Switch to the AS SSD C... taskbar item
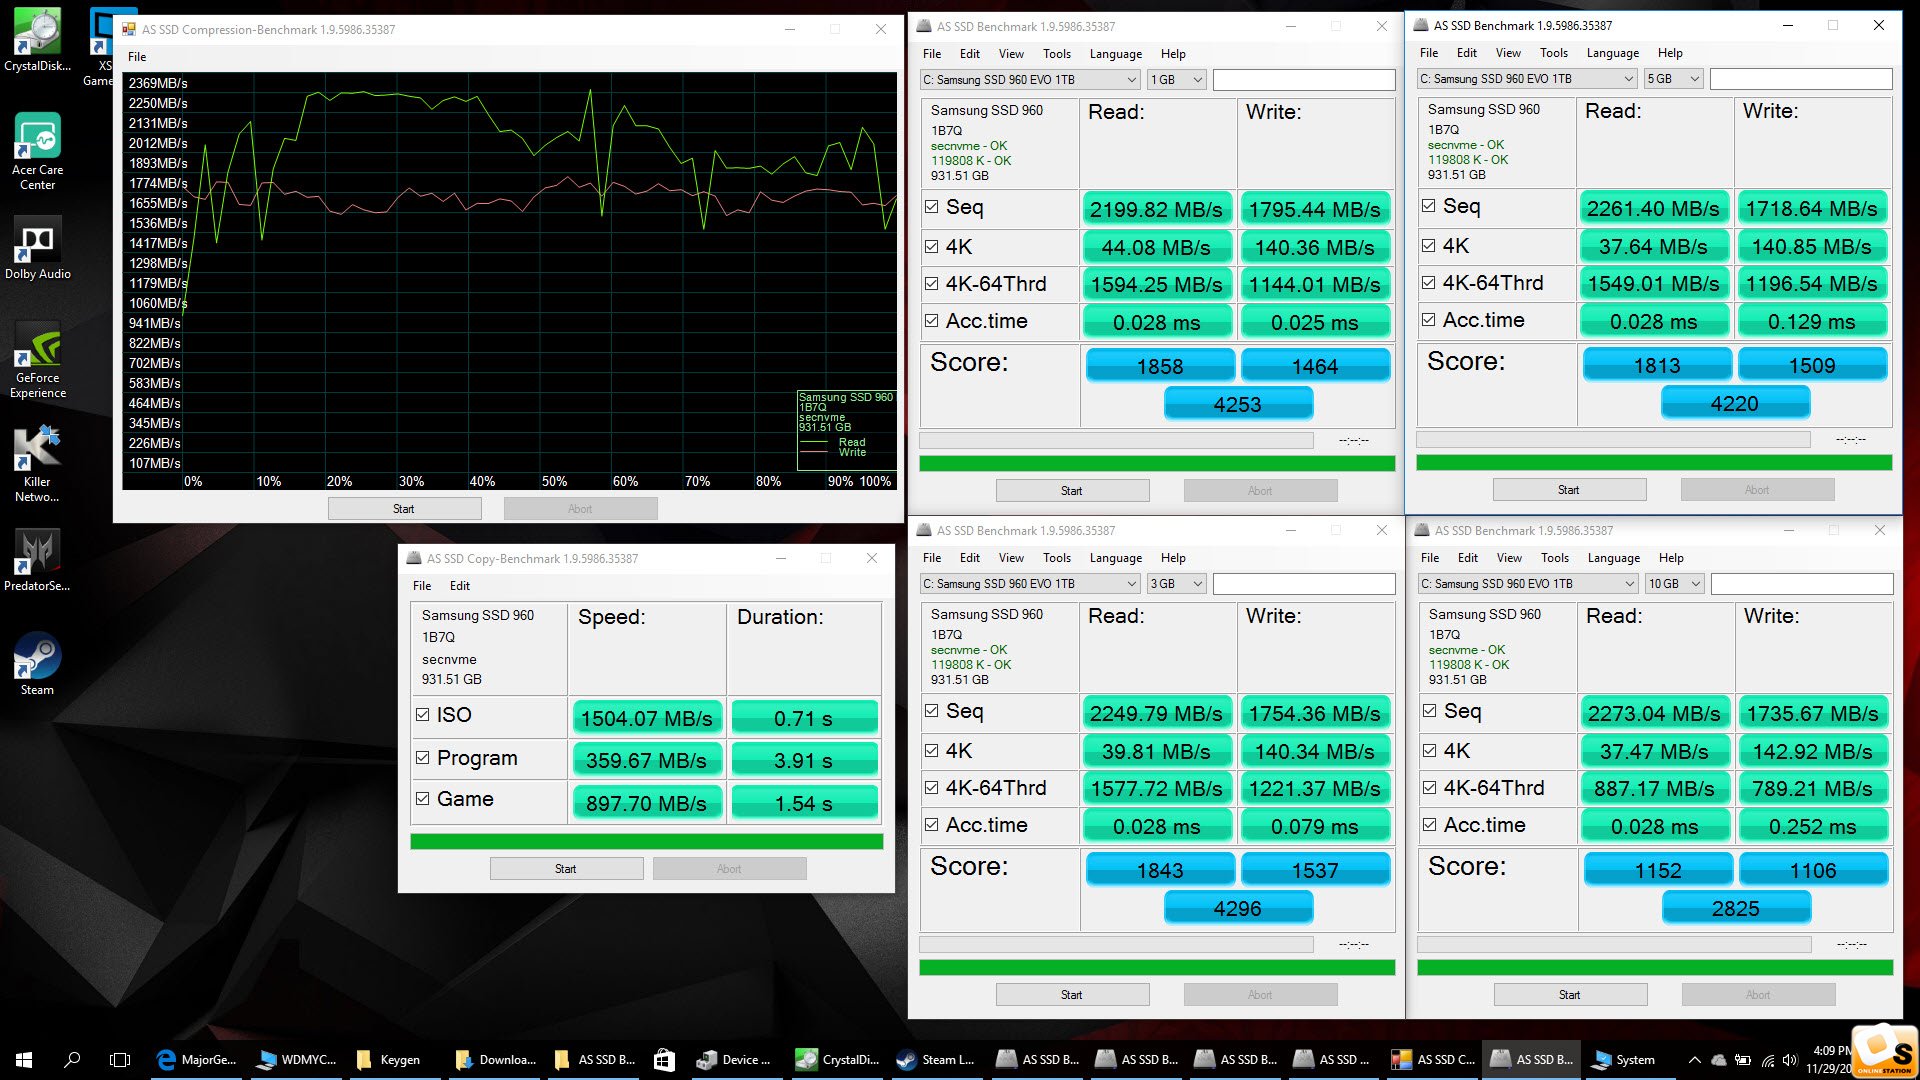The height and width of the screenshot is (1080, 1920). point(1431,1060)
